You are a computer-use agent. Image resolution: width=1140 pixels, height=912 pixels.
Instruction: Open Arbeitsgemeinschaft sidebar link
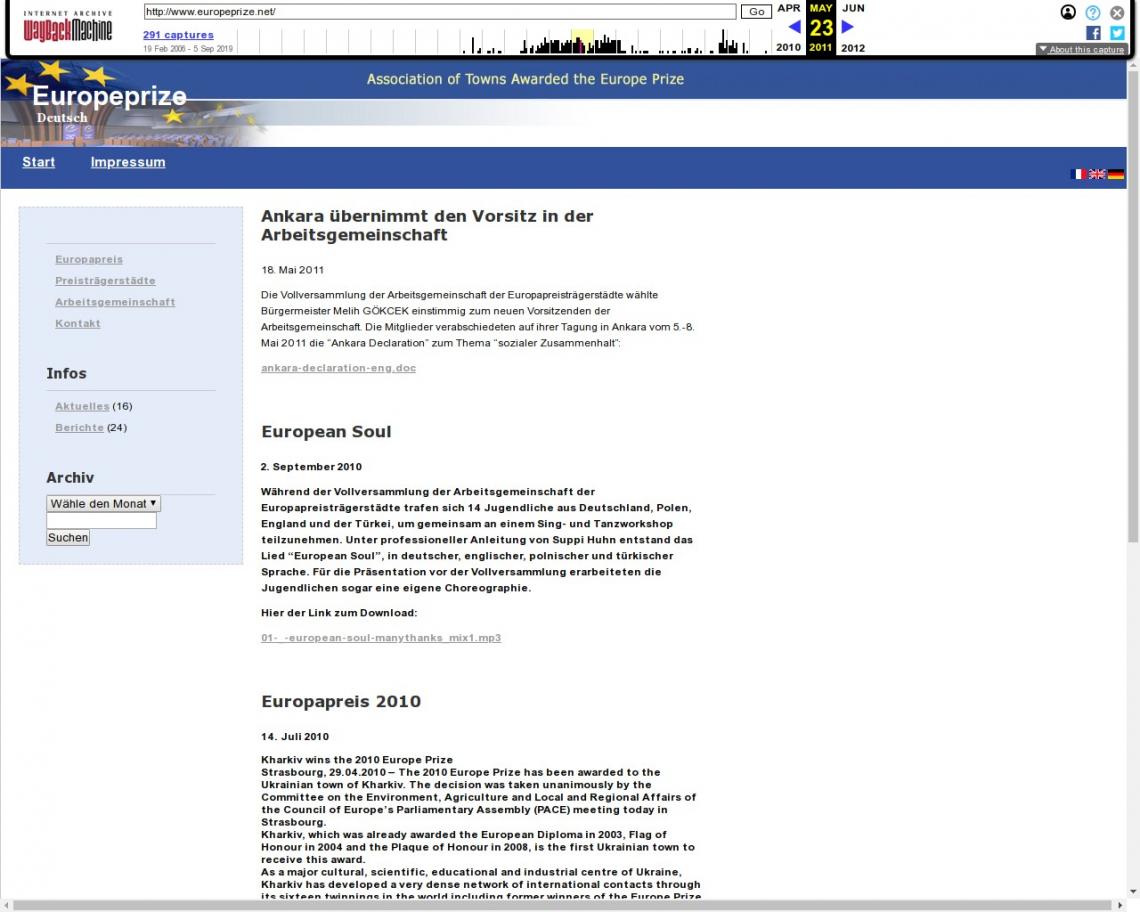[115, 302]
